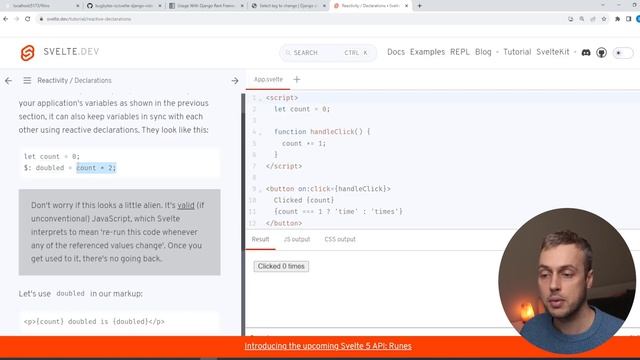640x360 pixels.
Task: Open the Docs page
Action: pos(396,52)
